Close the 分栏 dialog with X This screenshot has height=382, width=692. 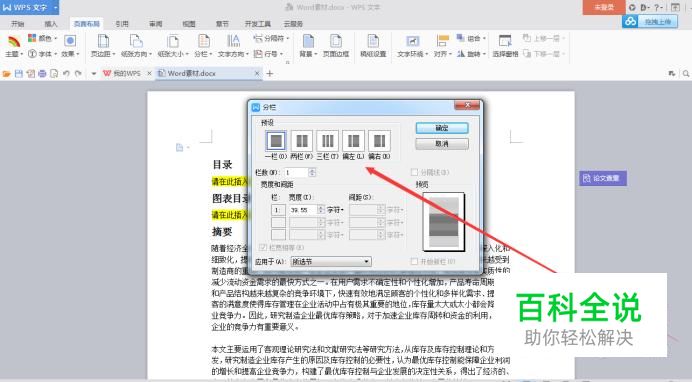(467, 105)
